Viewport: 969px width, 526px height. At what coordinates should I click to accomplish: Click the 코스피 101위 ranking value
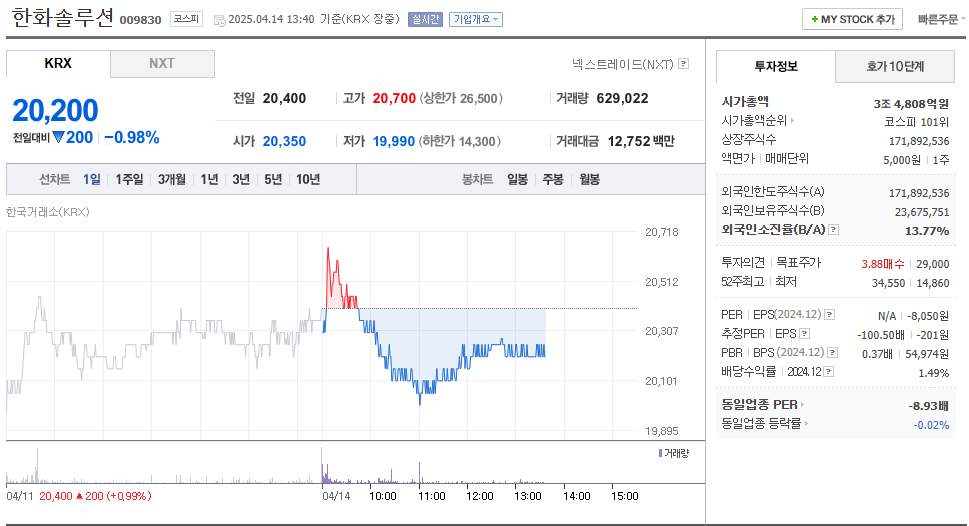point(916,122)
